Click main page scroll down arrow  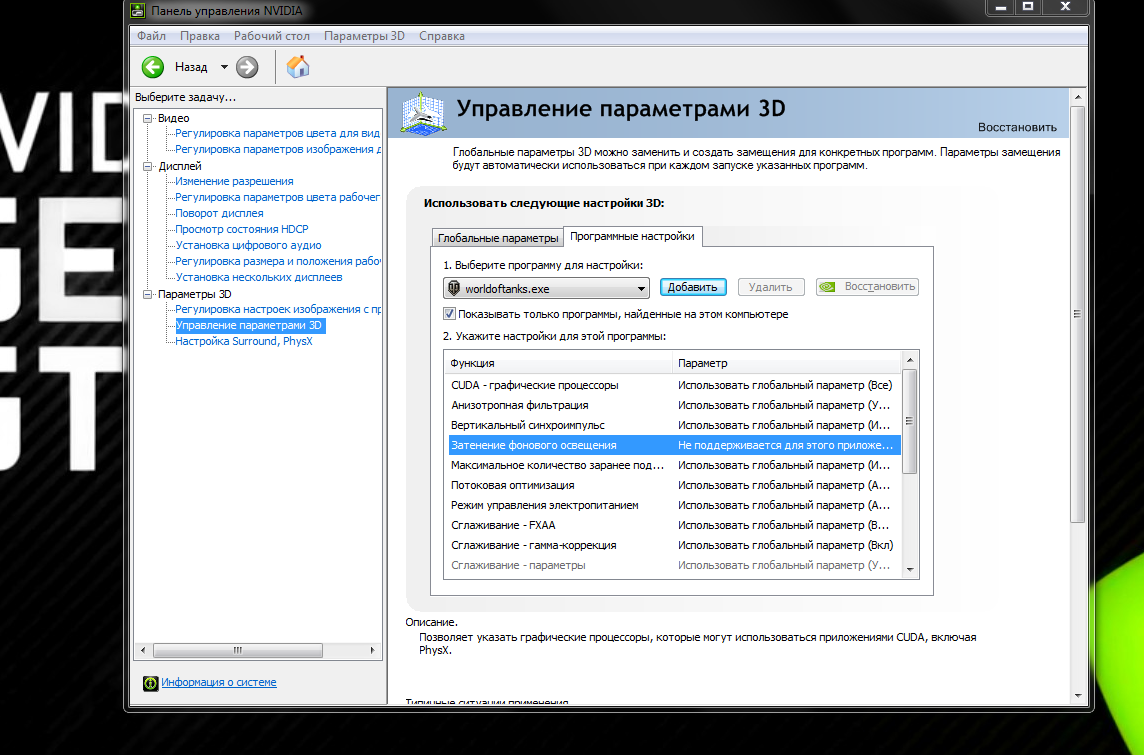1078,696
